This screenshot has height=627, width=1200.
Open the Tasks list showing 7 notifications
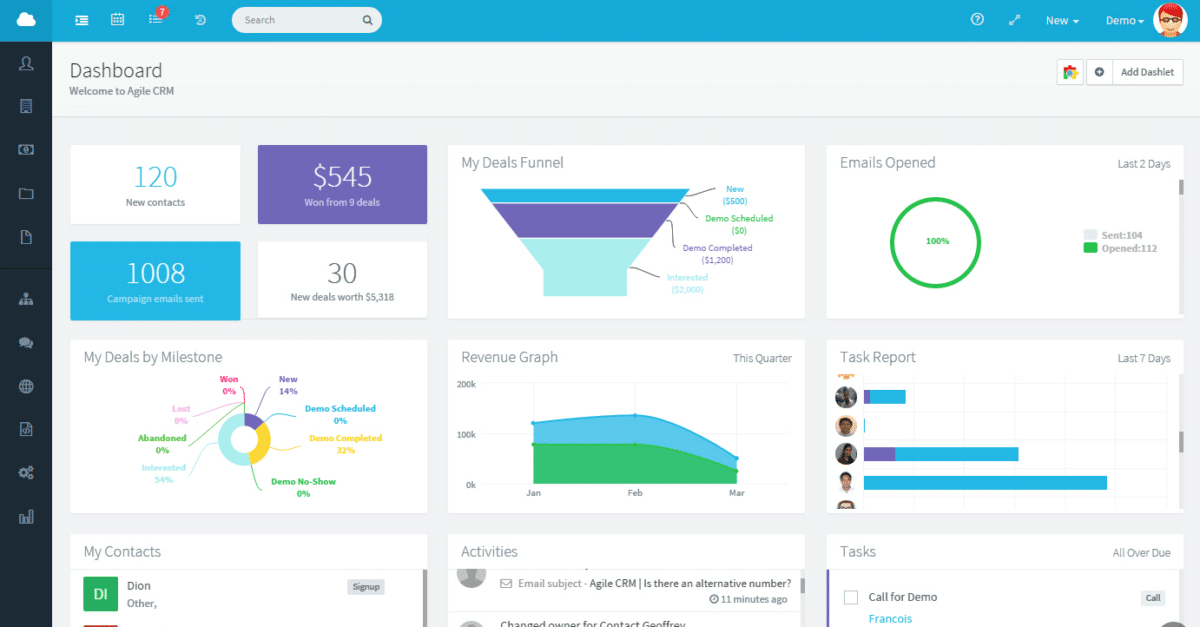click(x=156, y=19)
